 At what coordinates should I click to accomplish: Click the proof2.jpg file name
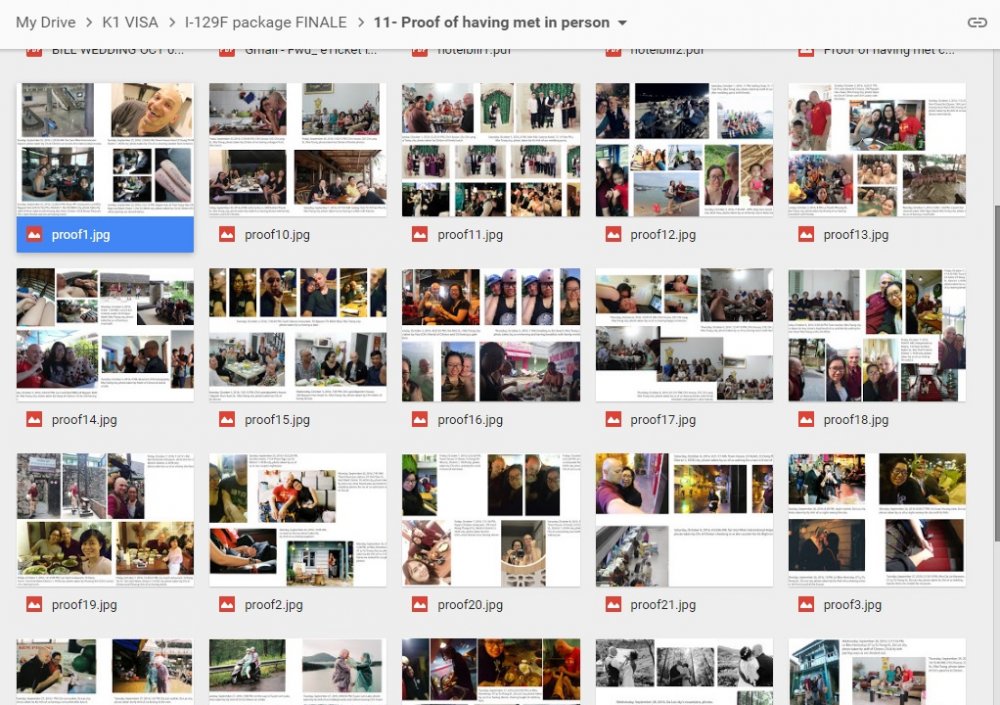pos(274,605)
